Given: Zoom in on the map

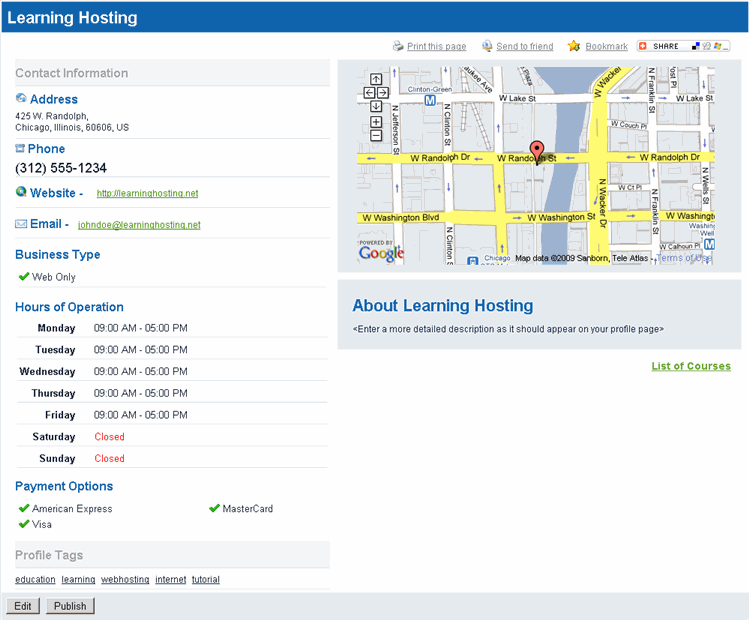Looking at the screenshot, I should point(376,121).
